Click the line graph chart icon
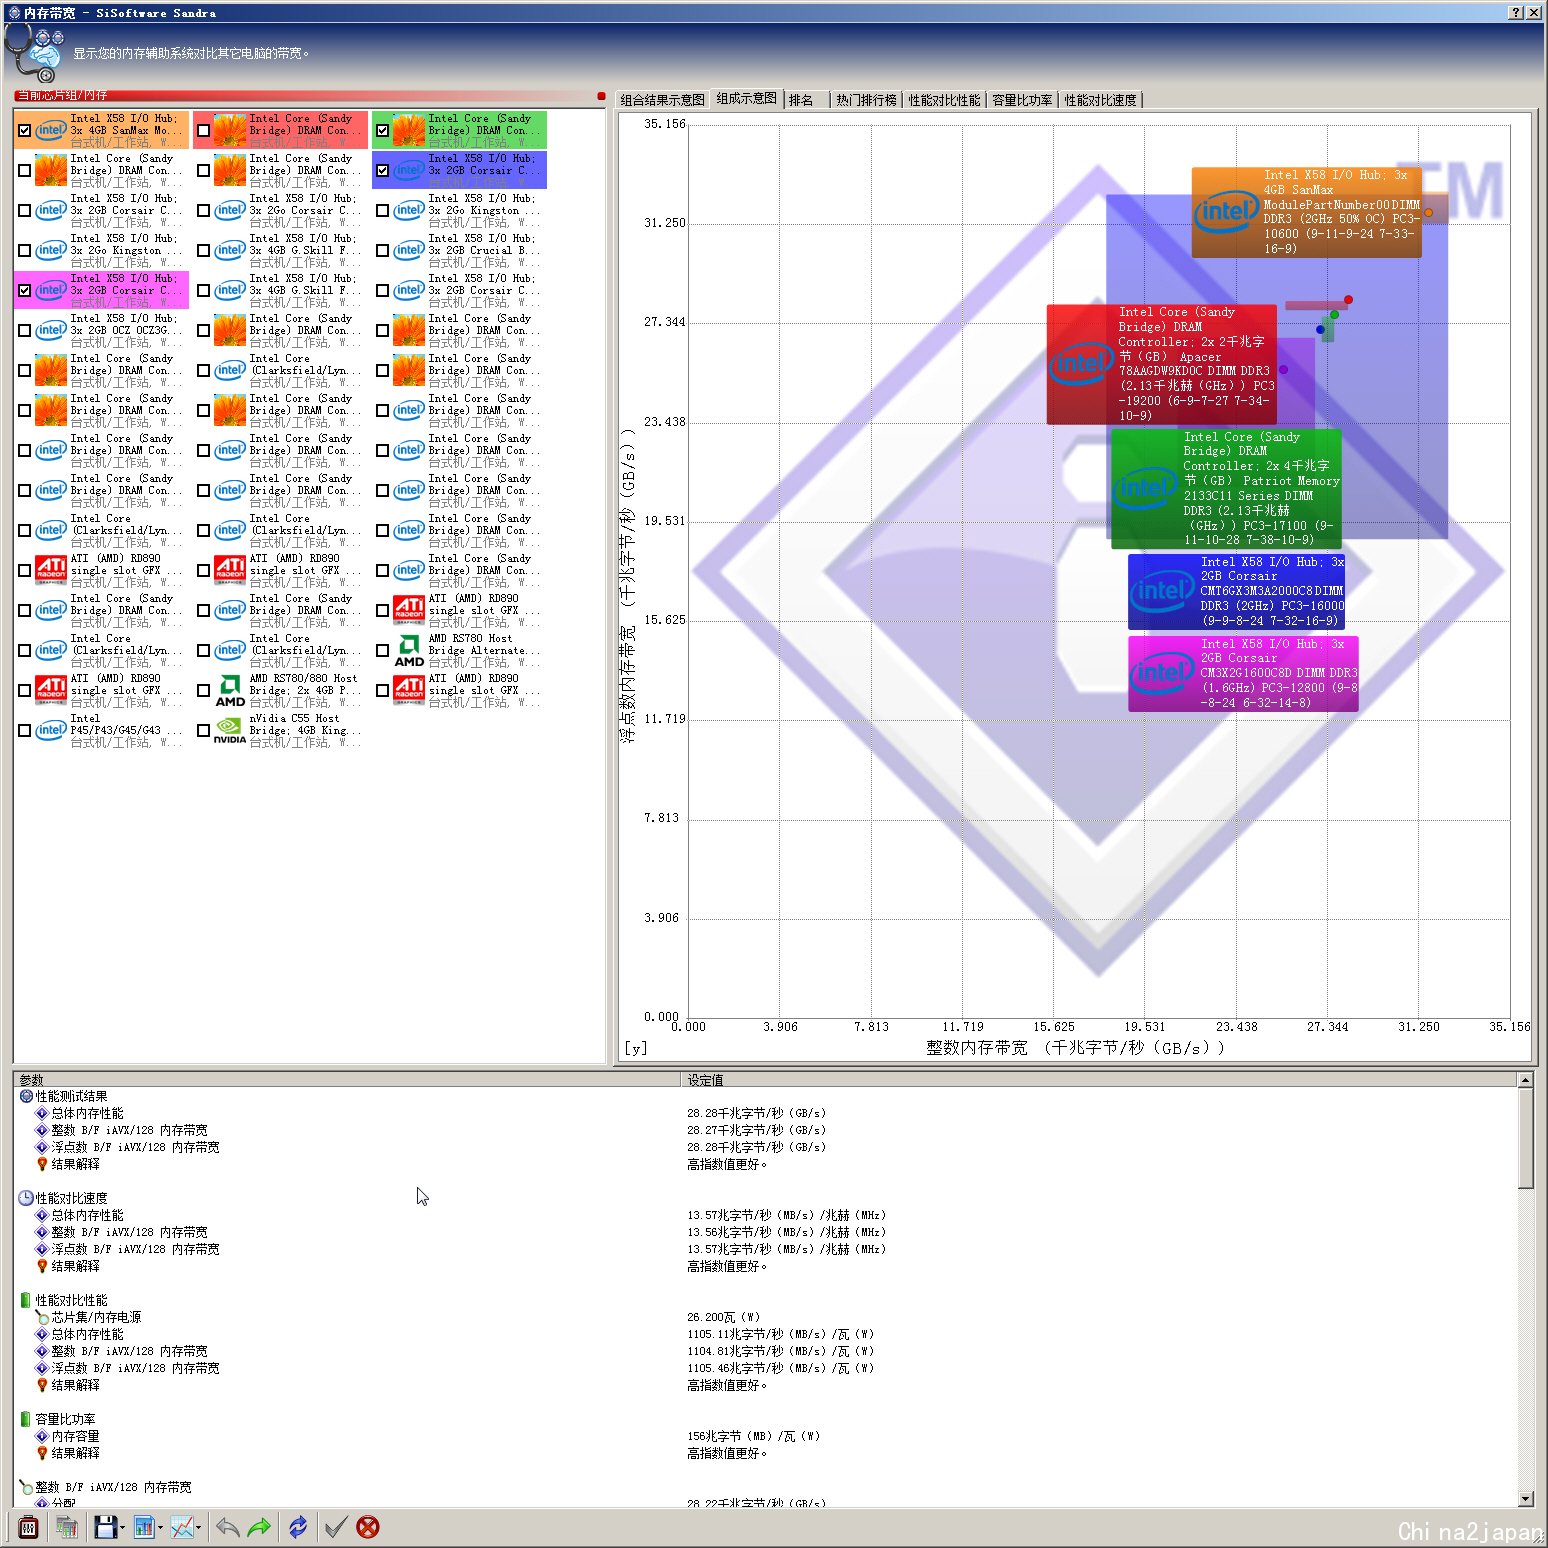Viewport: 1548px width, 1548px height. (182, 1527)
